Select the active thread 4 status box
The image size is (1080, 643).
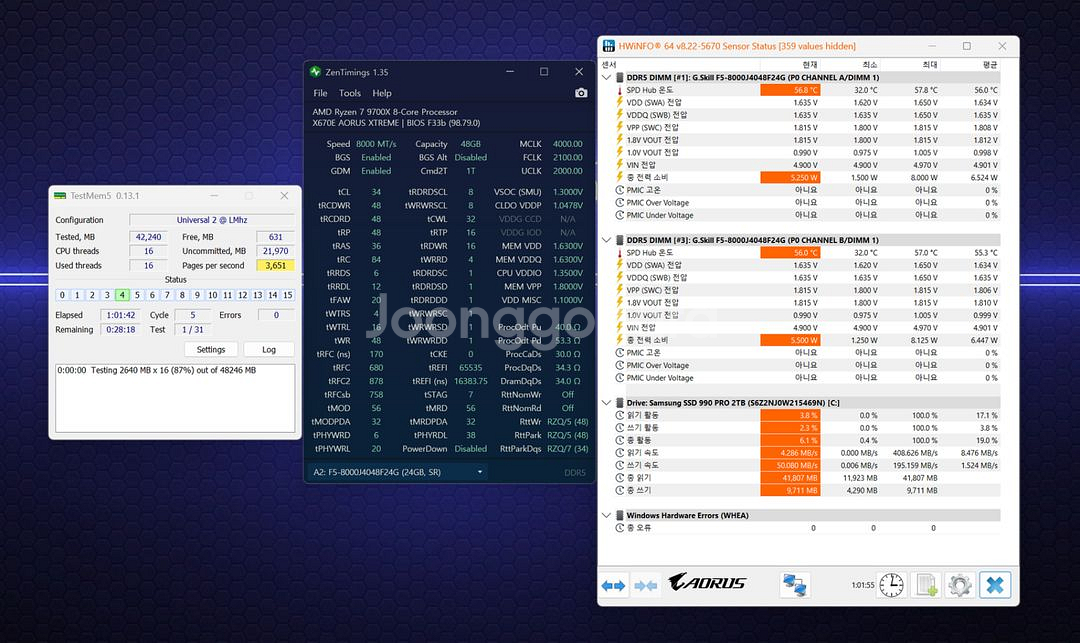click(122, 295)
